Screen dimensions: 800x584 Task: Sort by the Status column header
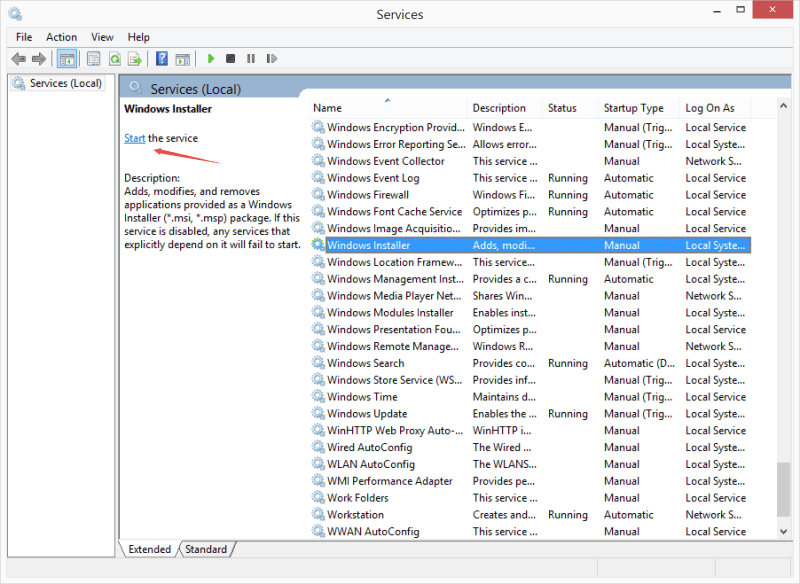coord(570,108)
